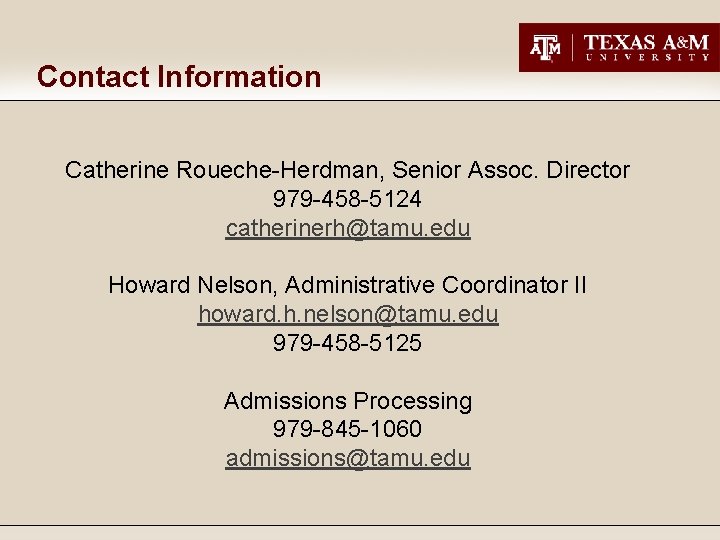The height and width of the screenshot is (540, 720).
Task: Click the word UNIVERSITY in the logo
Action: (646, 58)
